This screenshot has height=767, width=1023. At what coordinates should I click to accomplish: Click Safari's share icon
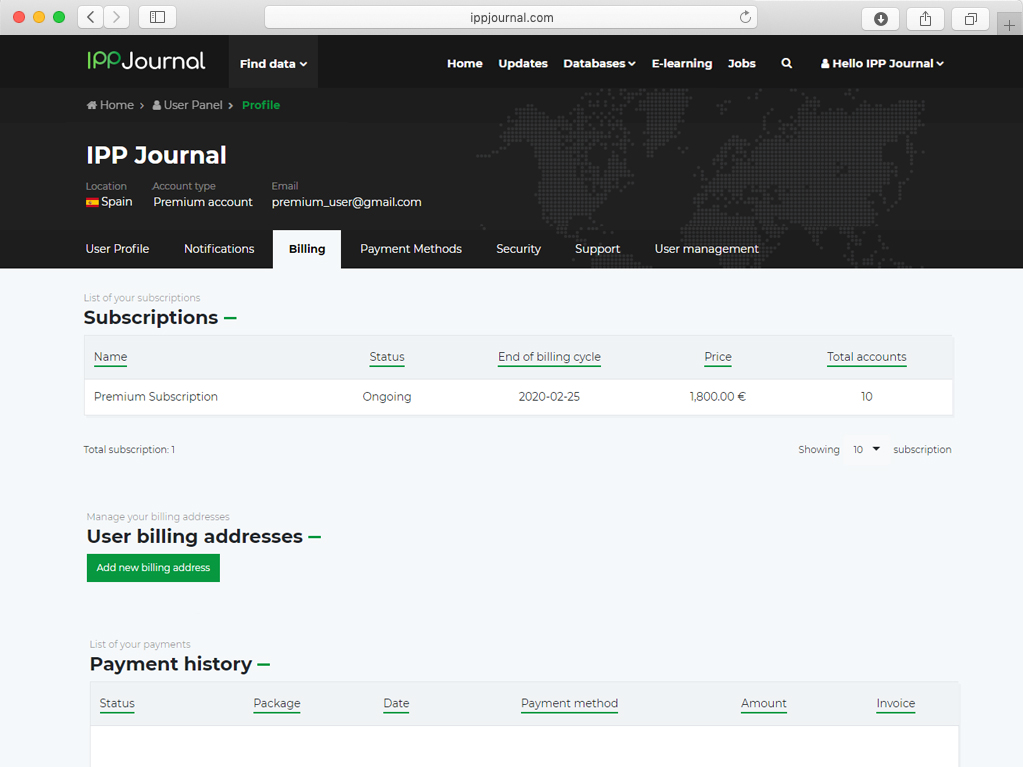point(925,18)
